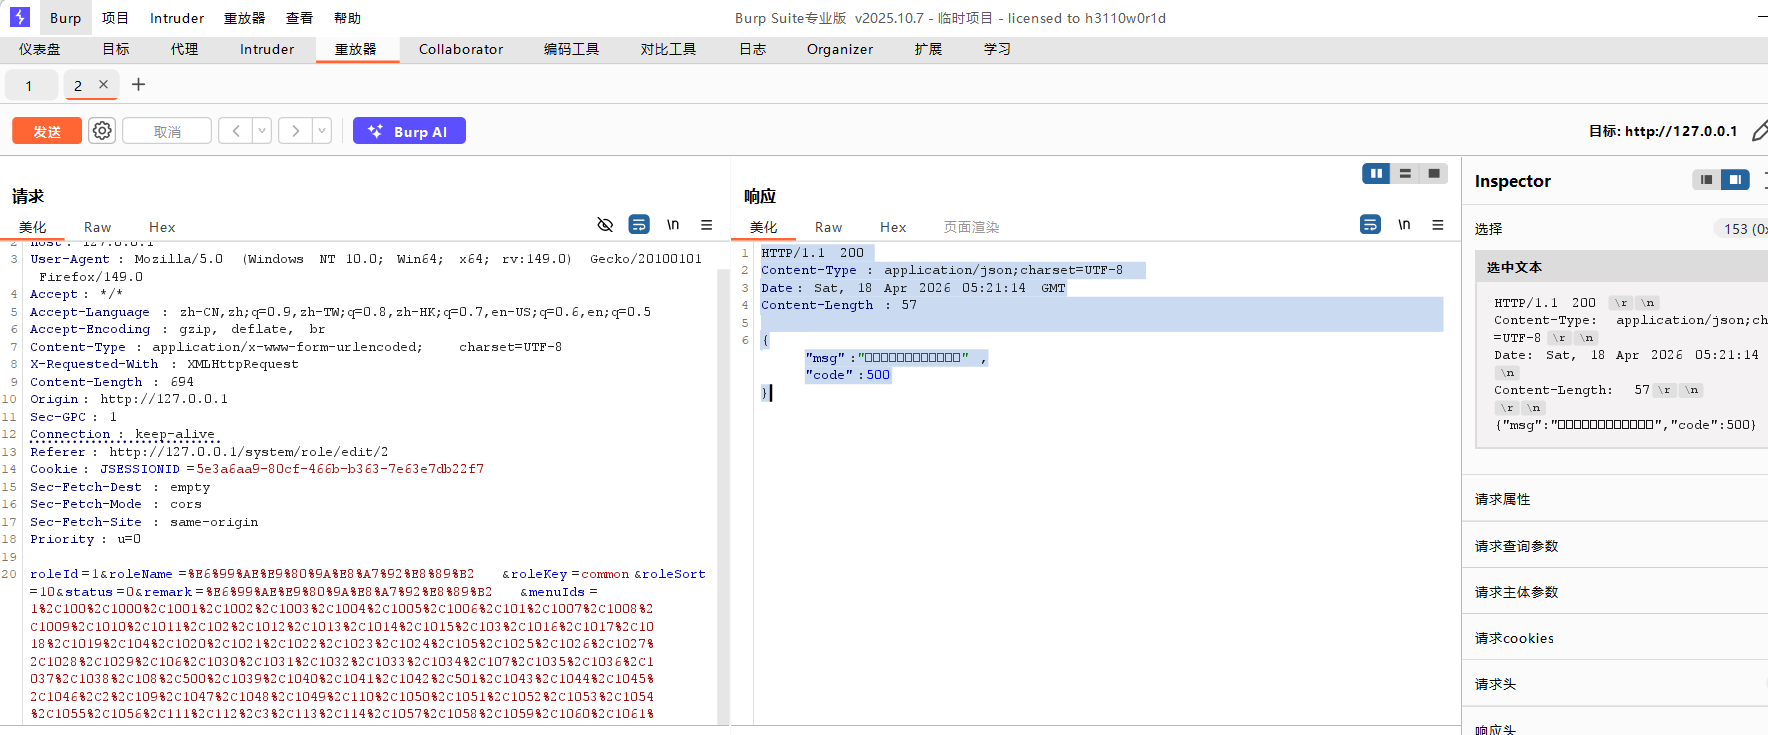This screenshot has width=1768, height=735.
Task: Collapse 选中文本 section in Inspector
Action: click(x=1621, y=267)
